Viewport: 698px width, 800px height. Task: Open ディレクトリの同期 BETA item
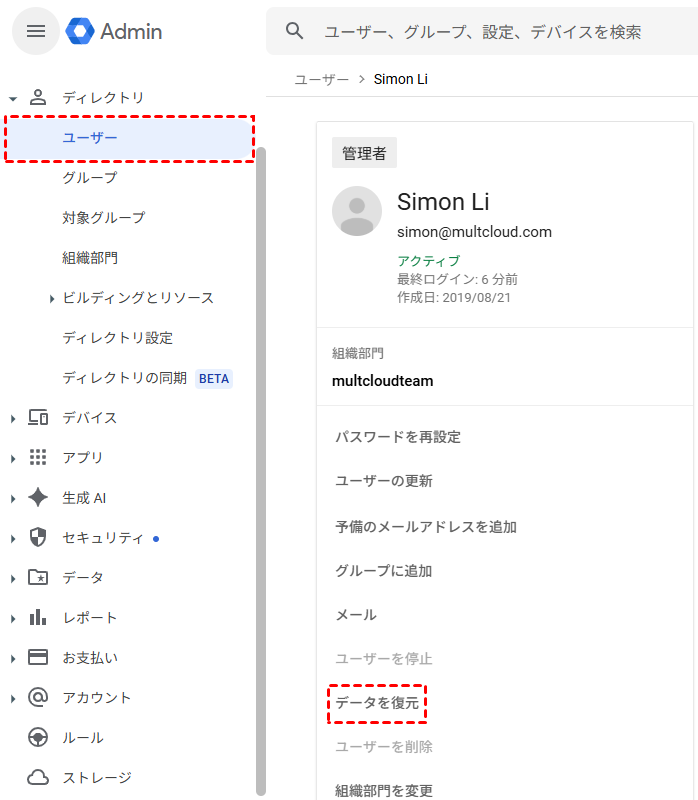click(147, 378)
